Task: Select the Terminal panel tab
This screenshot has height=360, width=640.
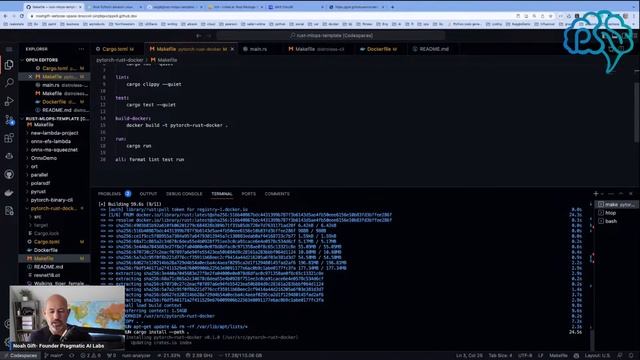Action: 222,194
